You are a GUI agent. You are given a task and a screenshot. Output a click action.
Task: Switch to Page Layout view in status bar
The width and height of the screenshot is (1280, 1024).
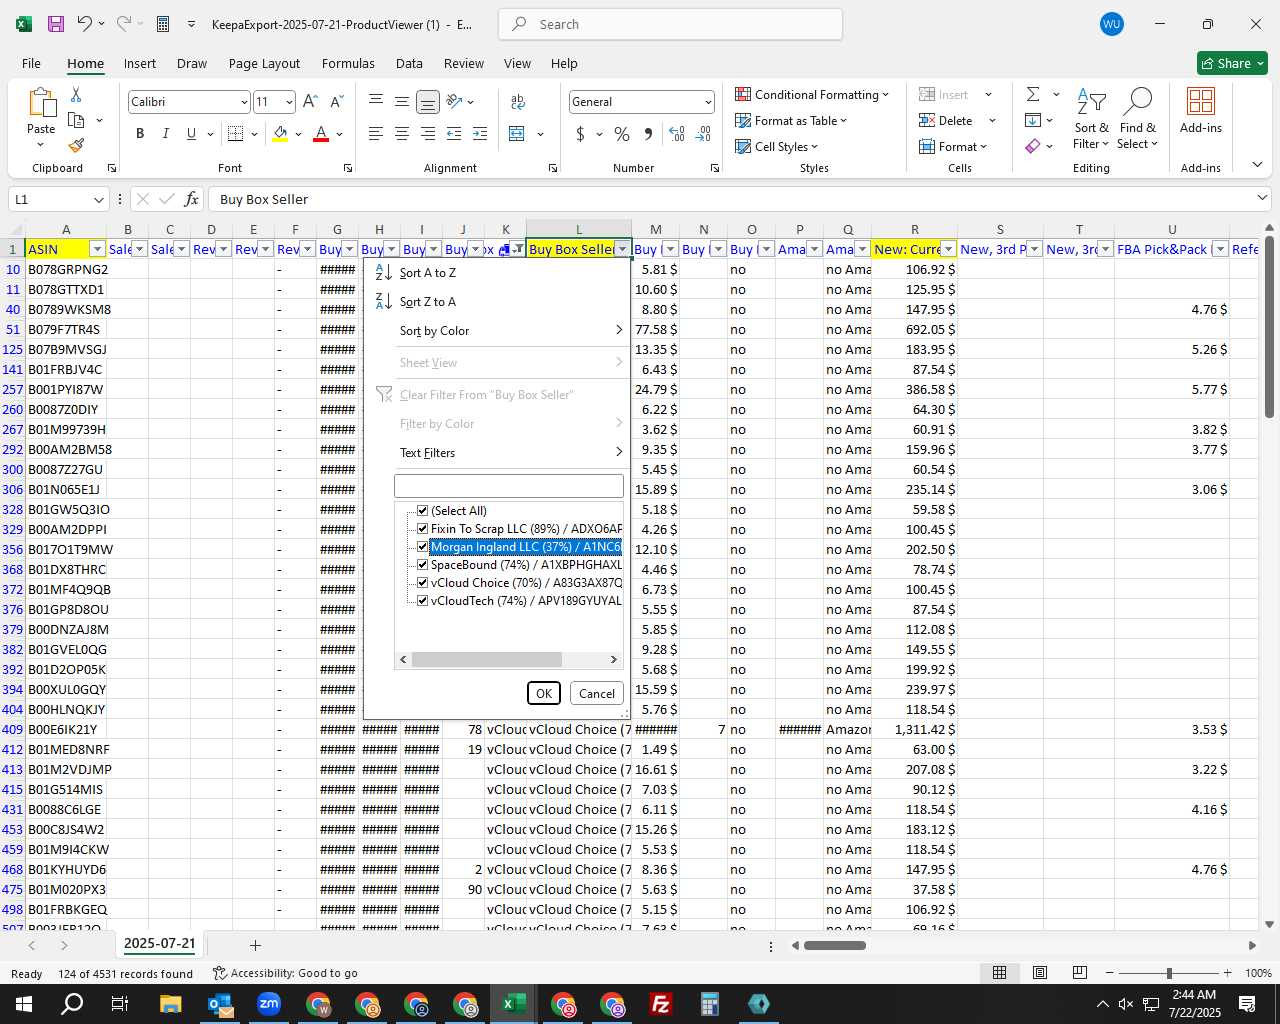[1040, 973]
